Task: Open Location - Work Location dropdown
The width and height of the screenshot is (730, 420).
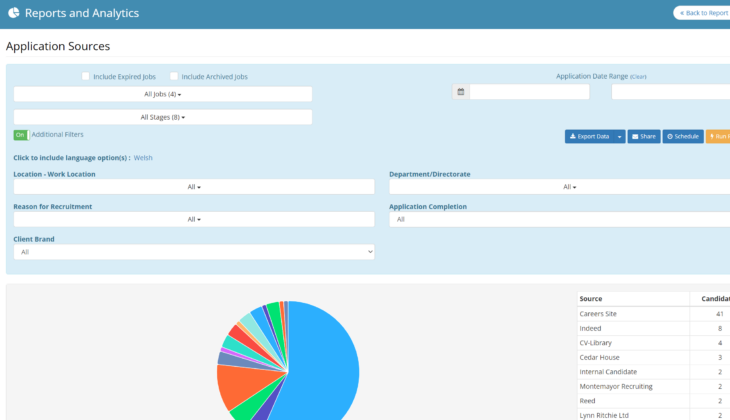Action: (x=194, y=187)
